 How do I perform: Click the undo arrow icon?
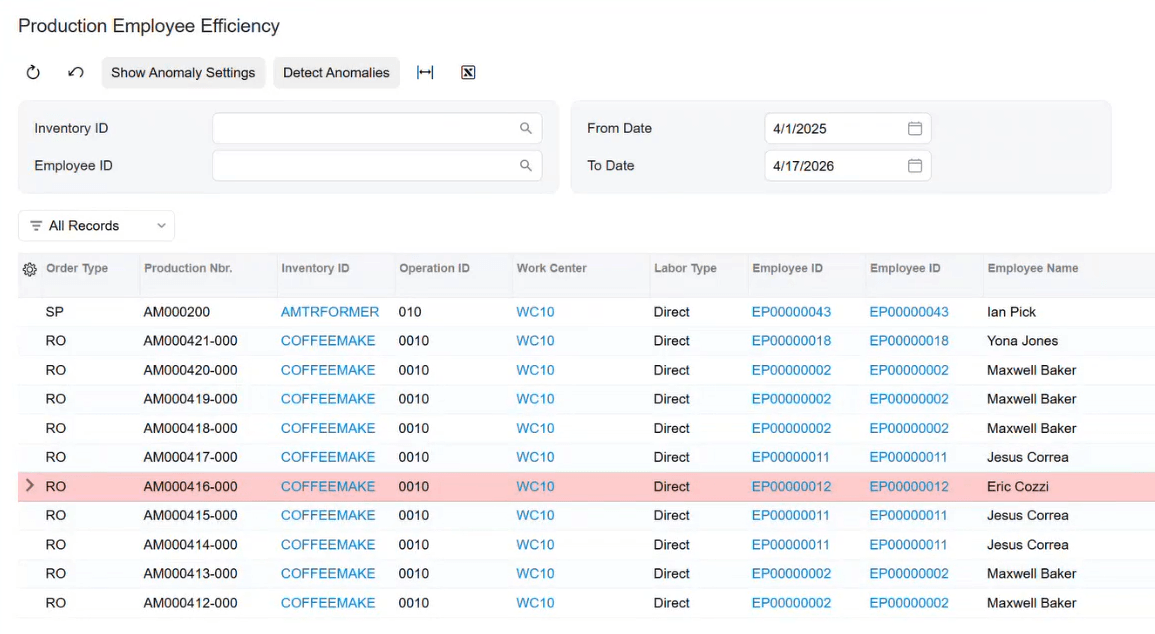[x=76, y=72]
